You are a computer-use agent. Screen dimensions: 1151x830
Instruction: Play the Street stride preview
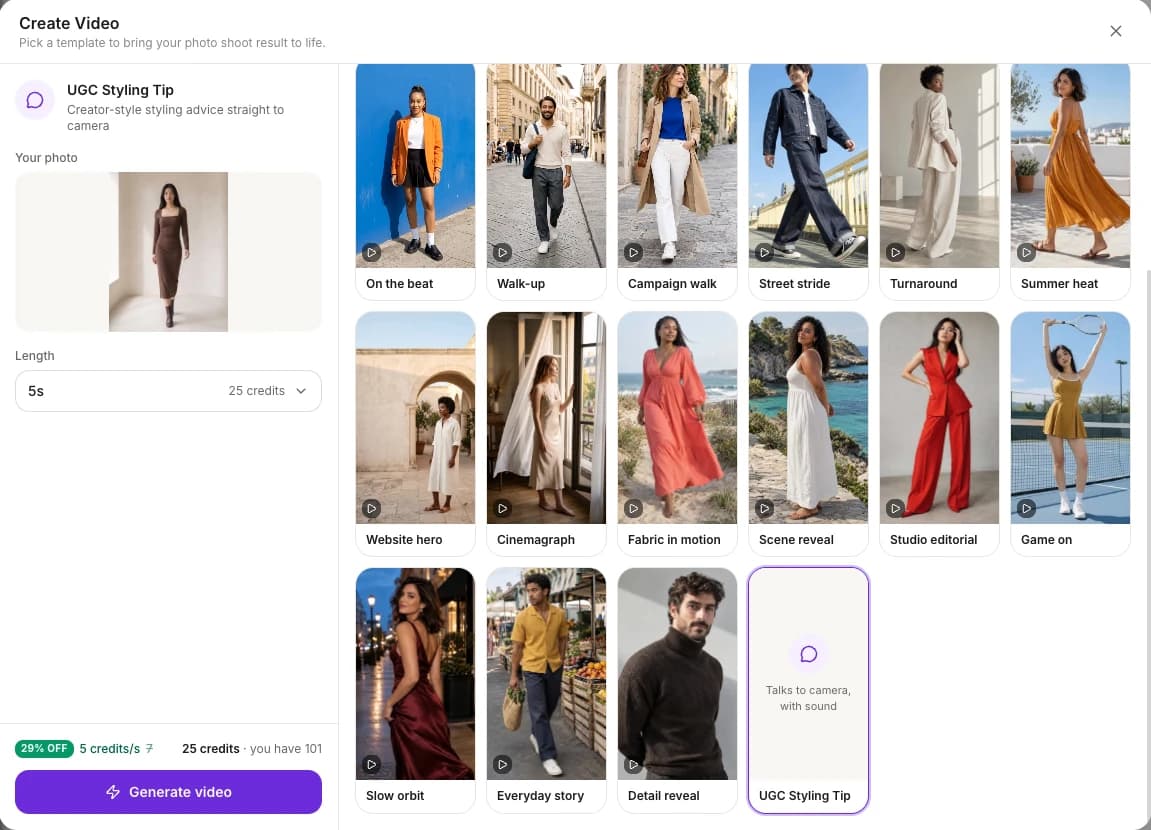click(x=764, y=252)
